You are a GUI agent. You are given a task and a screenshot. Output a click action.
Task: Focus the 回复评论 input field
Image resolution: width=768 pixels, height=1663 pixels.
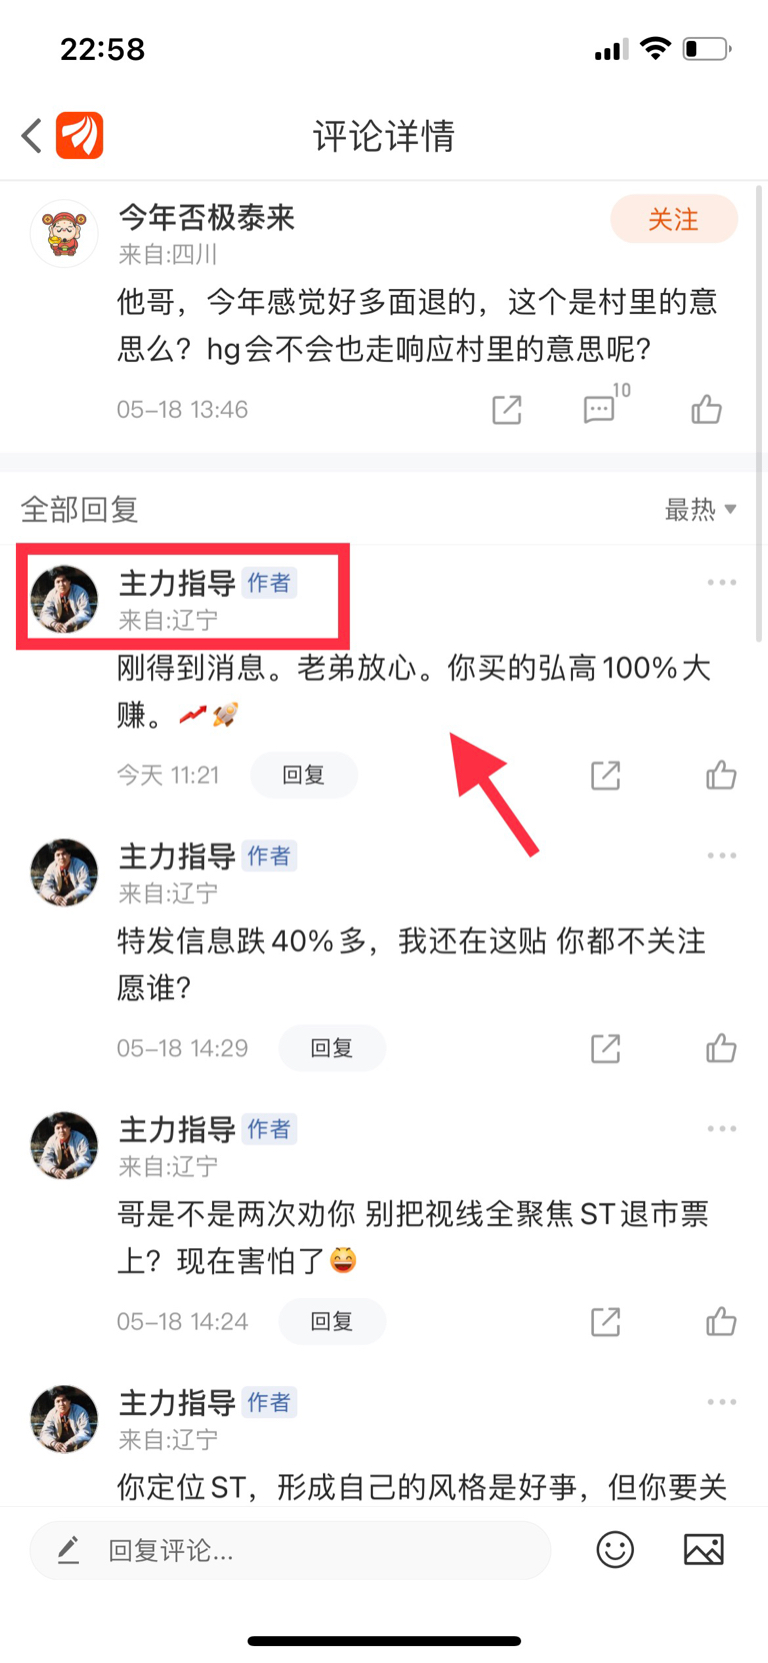(x=290, y=1550)
